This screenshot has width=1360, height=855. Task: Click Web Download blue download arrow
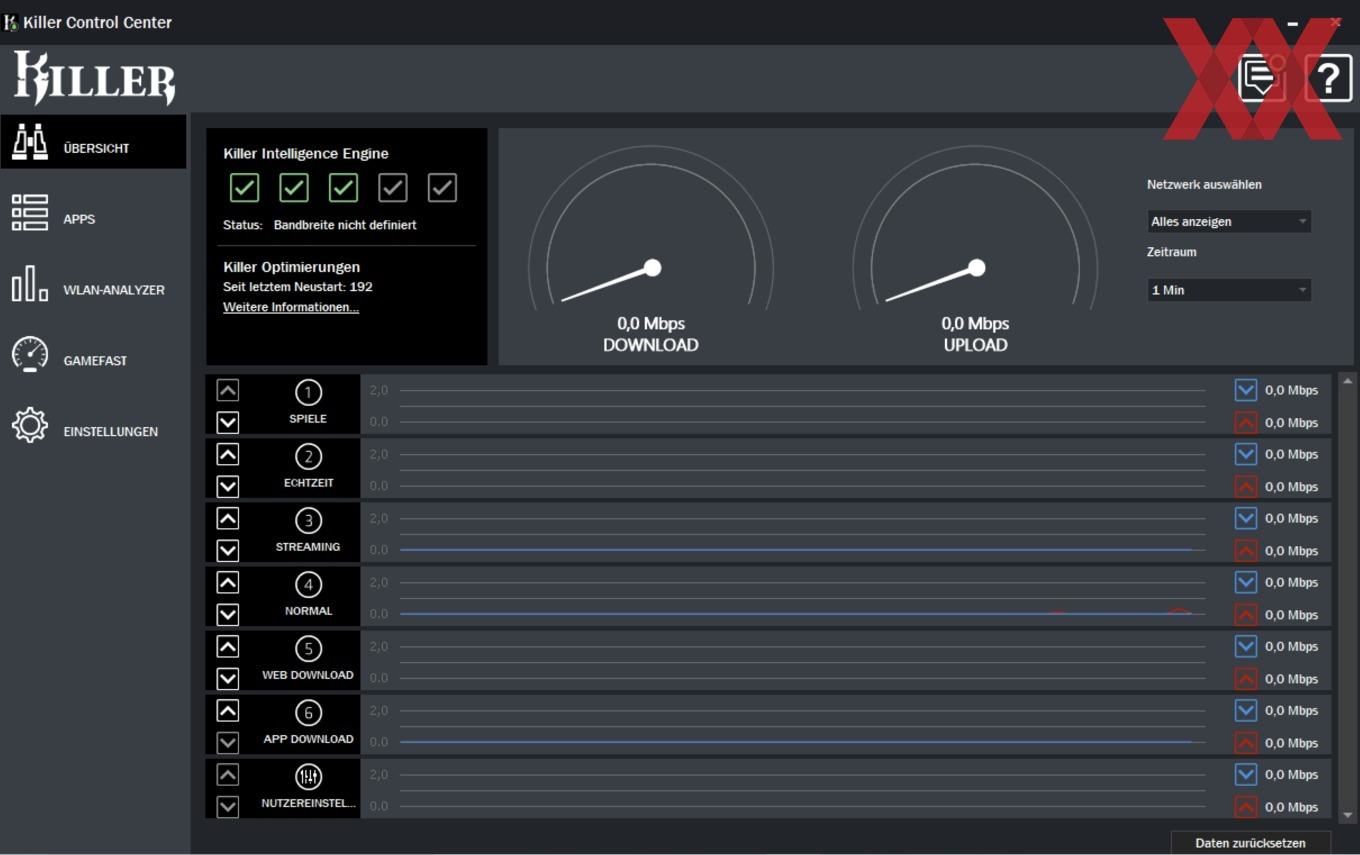(1246, 646)
